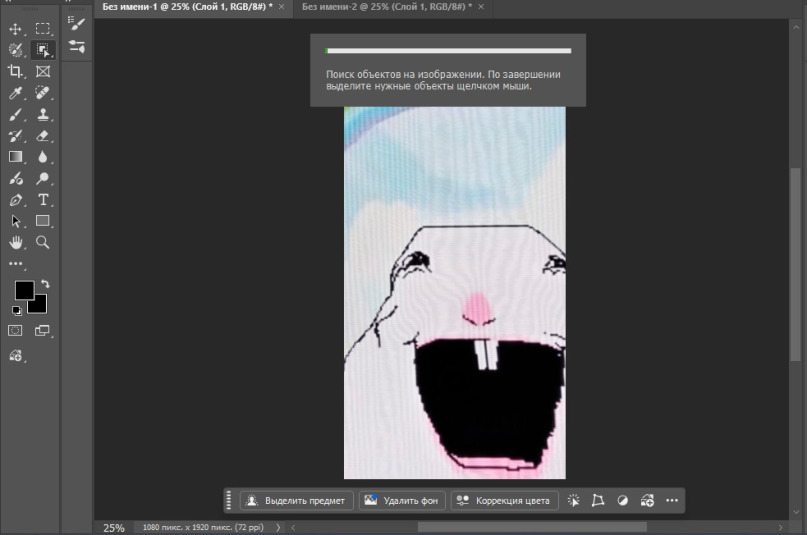807x535 pixels.
Task: Select the Gradient tool
Action: pyautogui.click(x=15, y=157)
